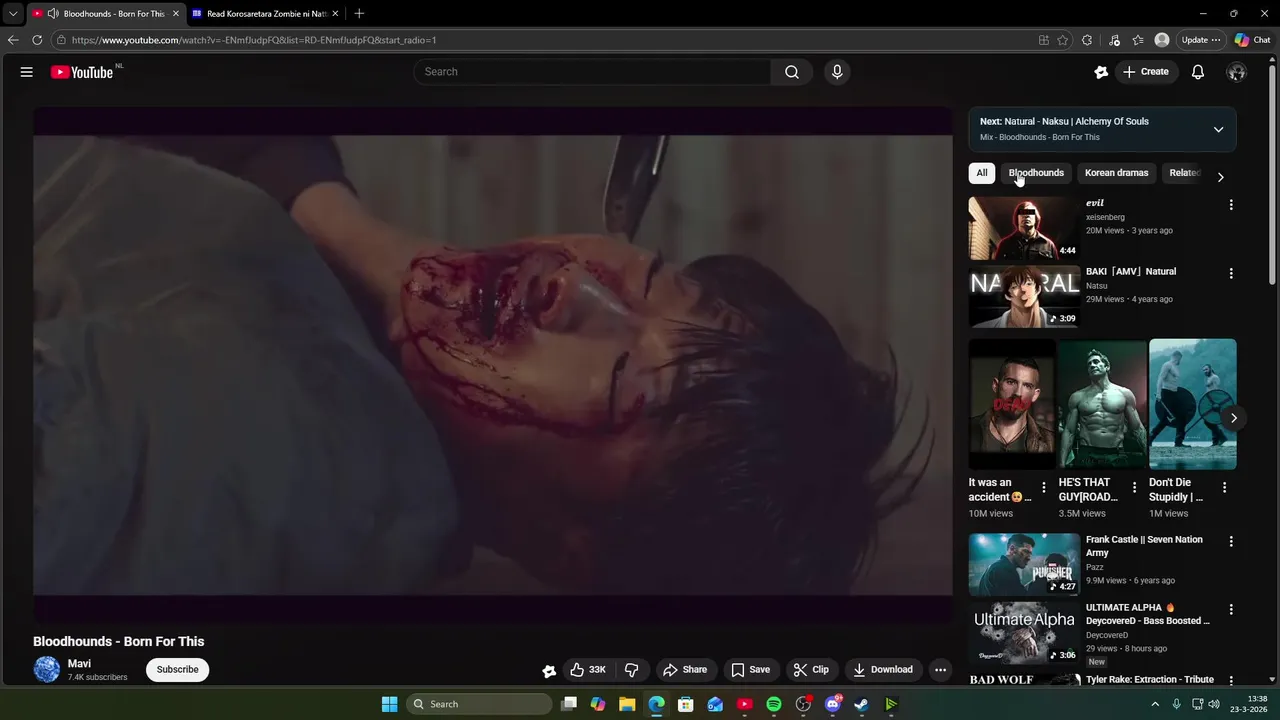This screenshot has width=1280, height=720.
Task: Reload the page in the browser
Action: [37, 40]
